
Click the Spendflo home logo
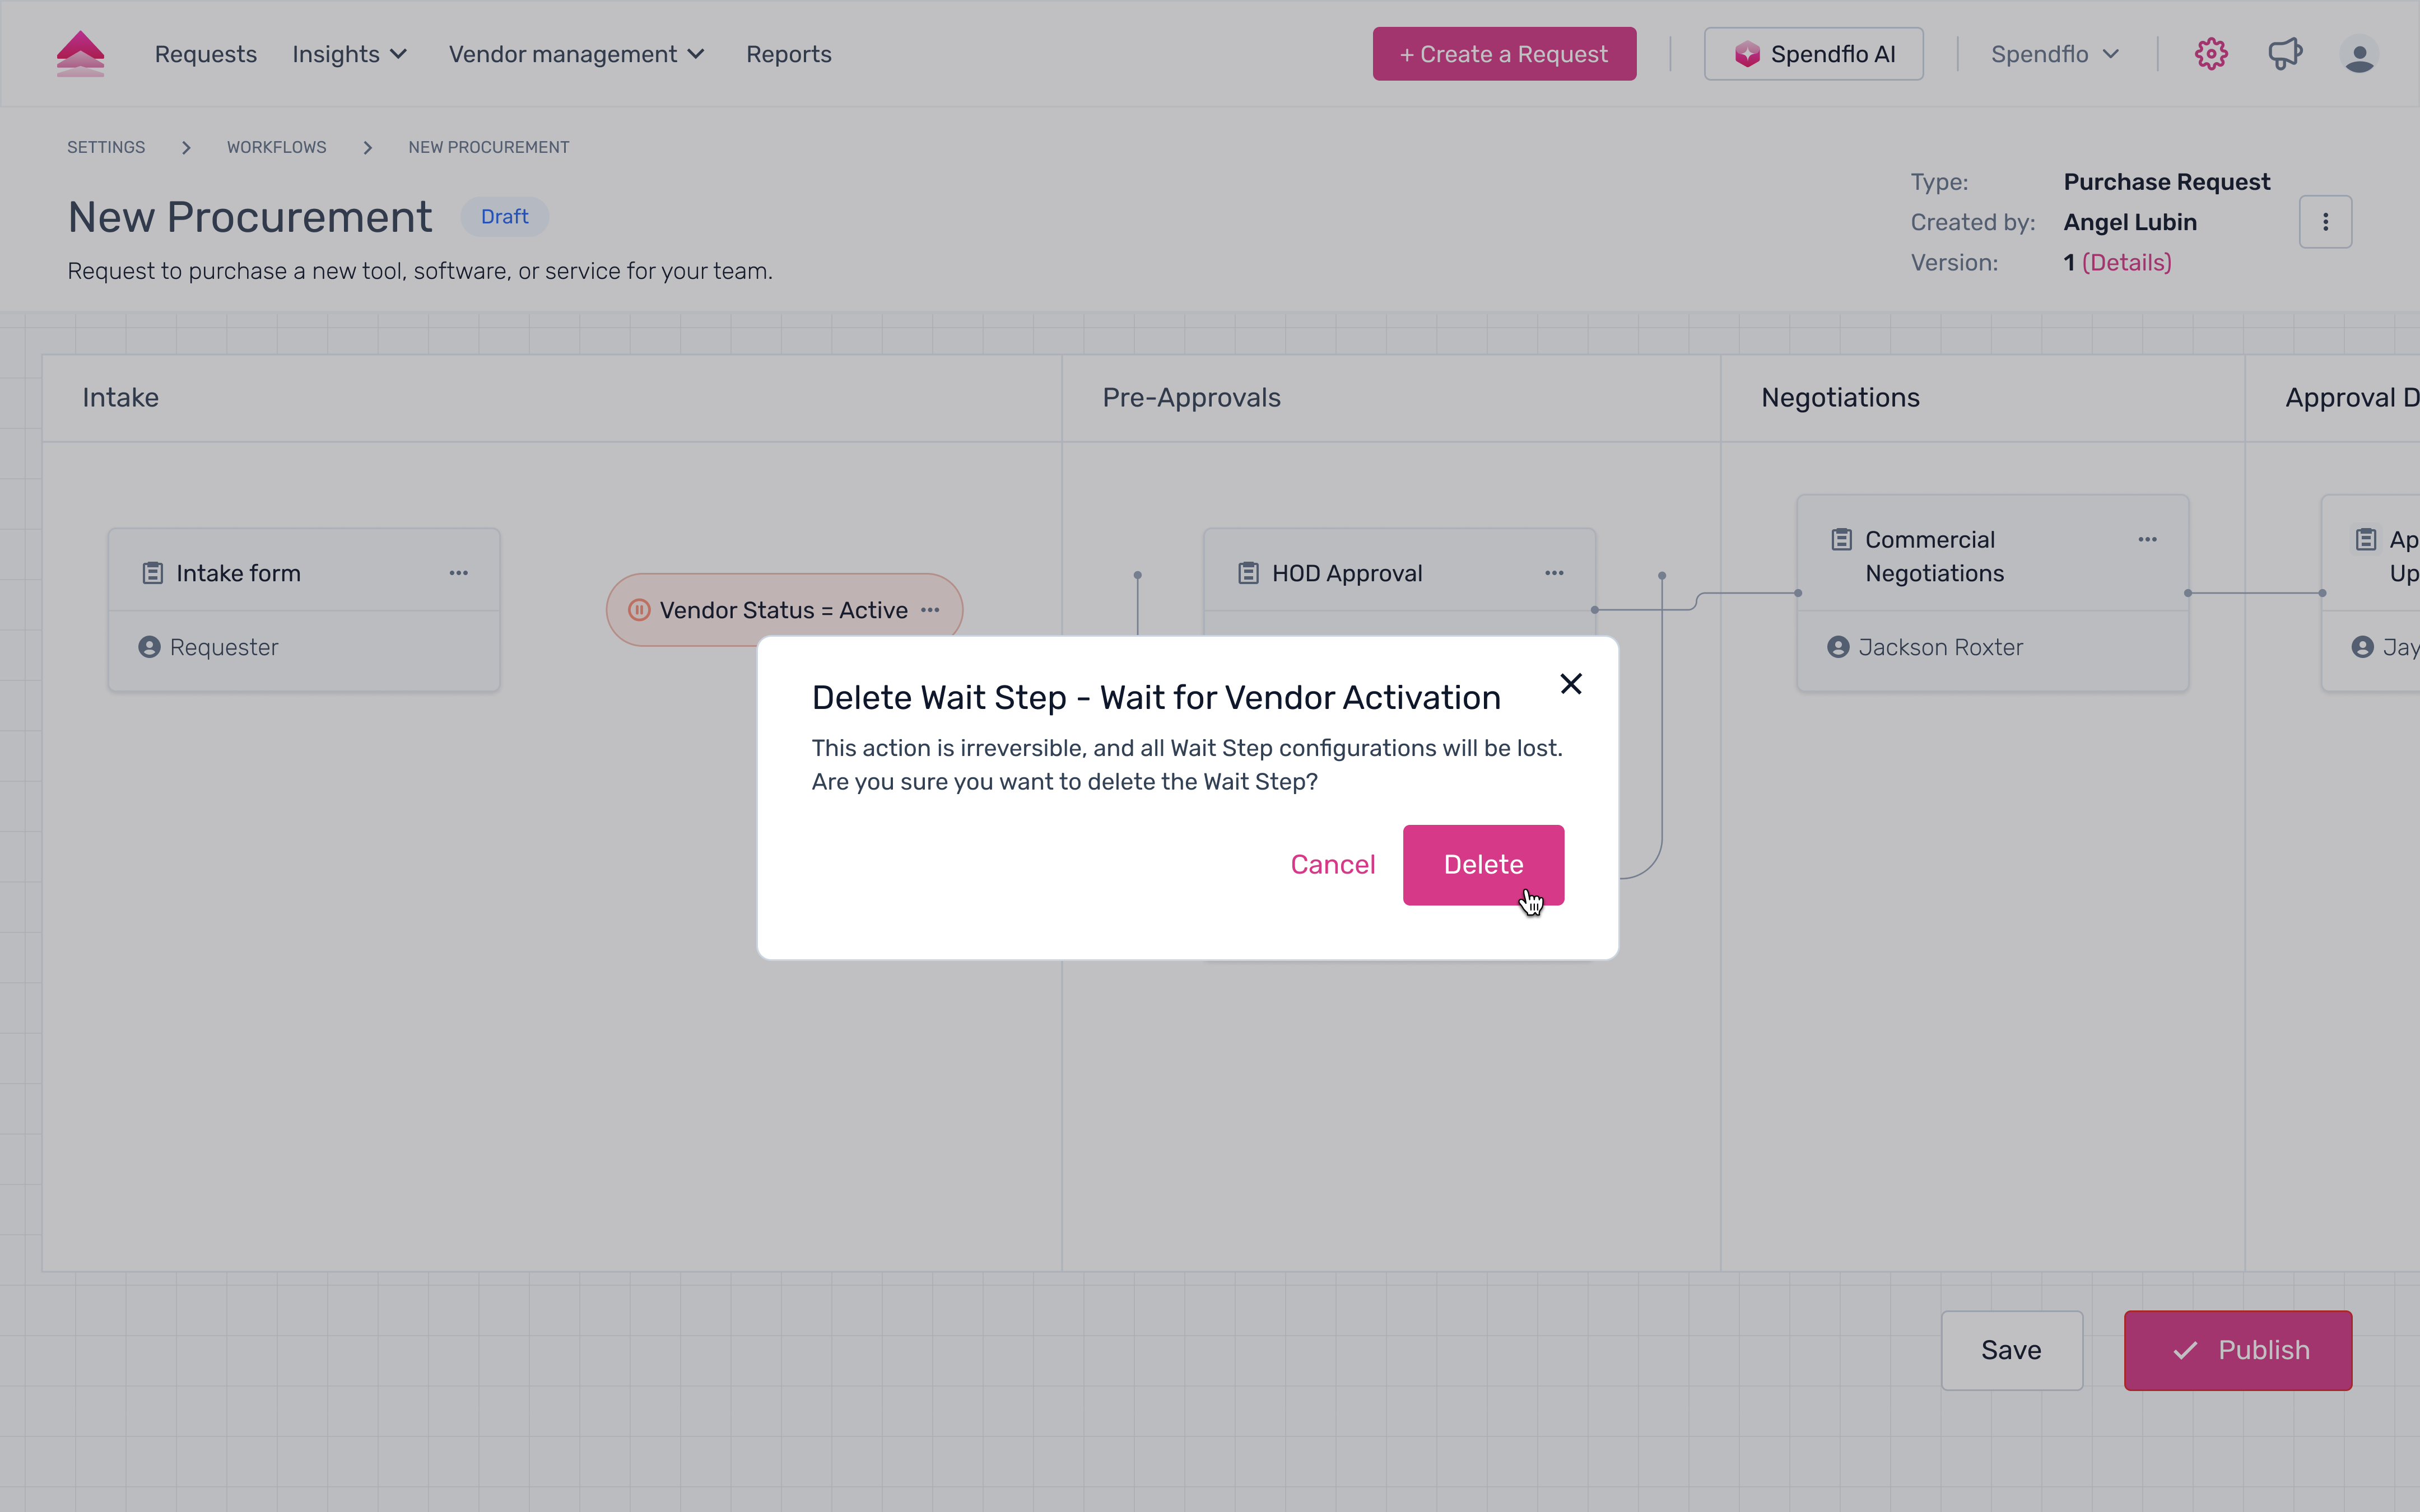(80, 54)
